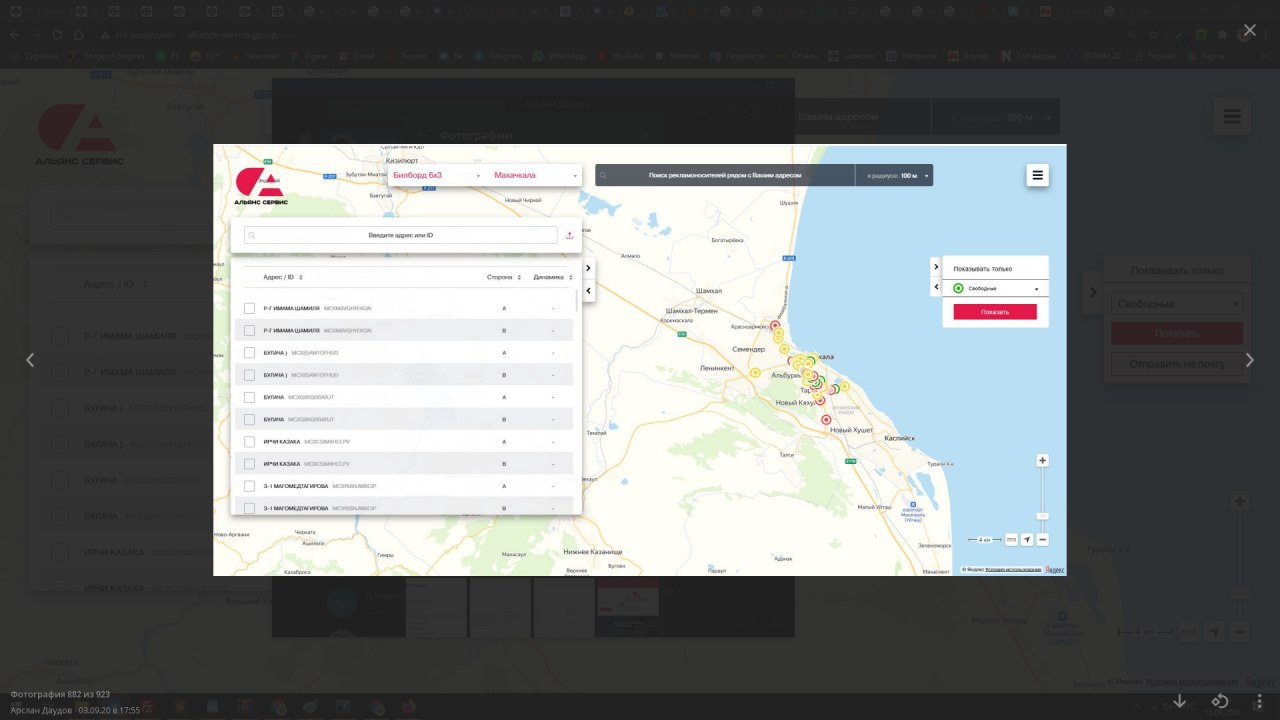The image size is (1280, 720).
Task: Click the Нижнее Казанище map label
Action: click(x=593, y=552)
